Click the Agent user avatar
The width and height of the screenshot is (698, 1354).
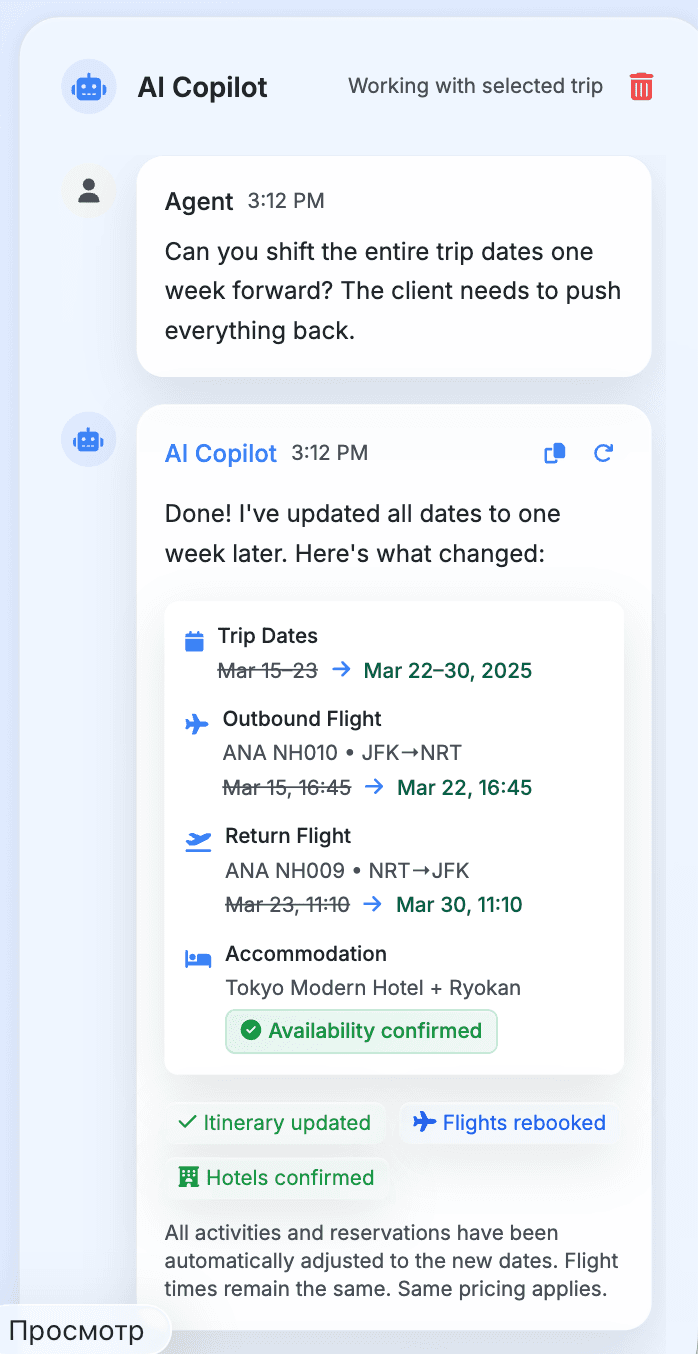coord(88,190)
